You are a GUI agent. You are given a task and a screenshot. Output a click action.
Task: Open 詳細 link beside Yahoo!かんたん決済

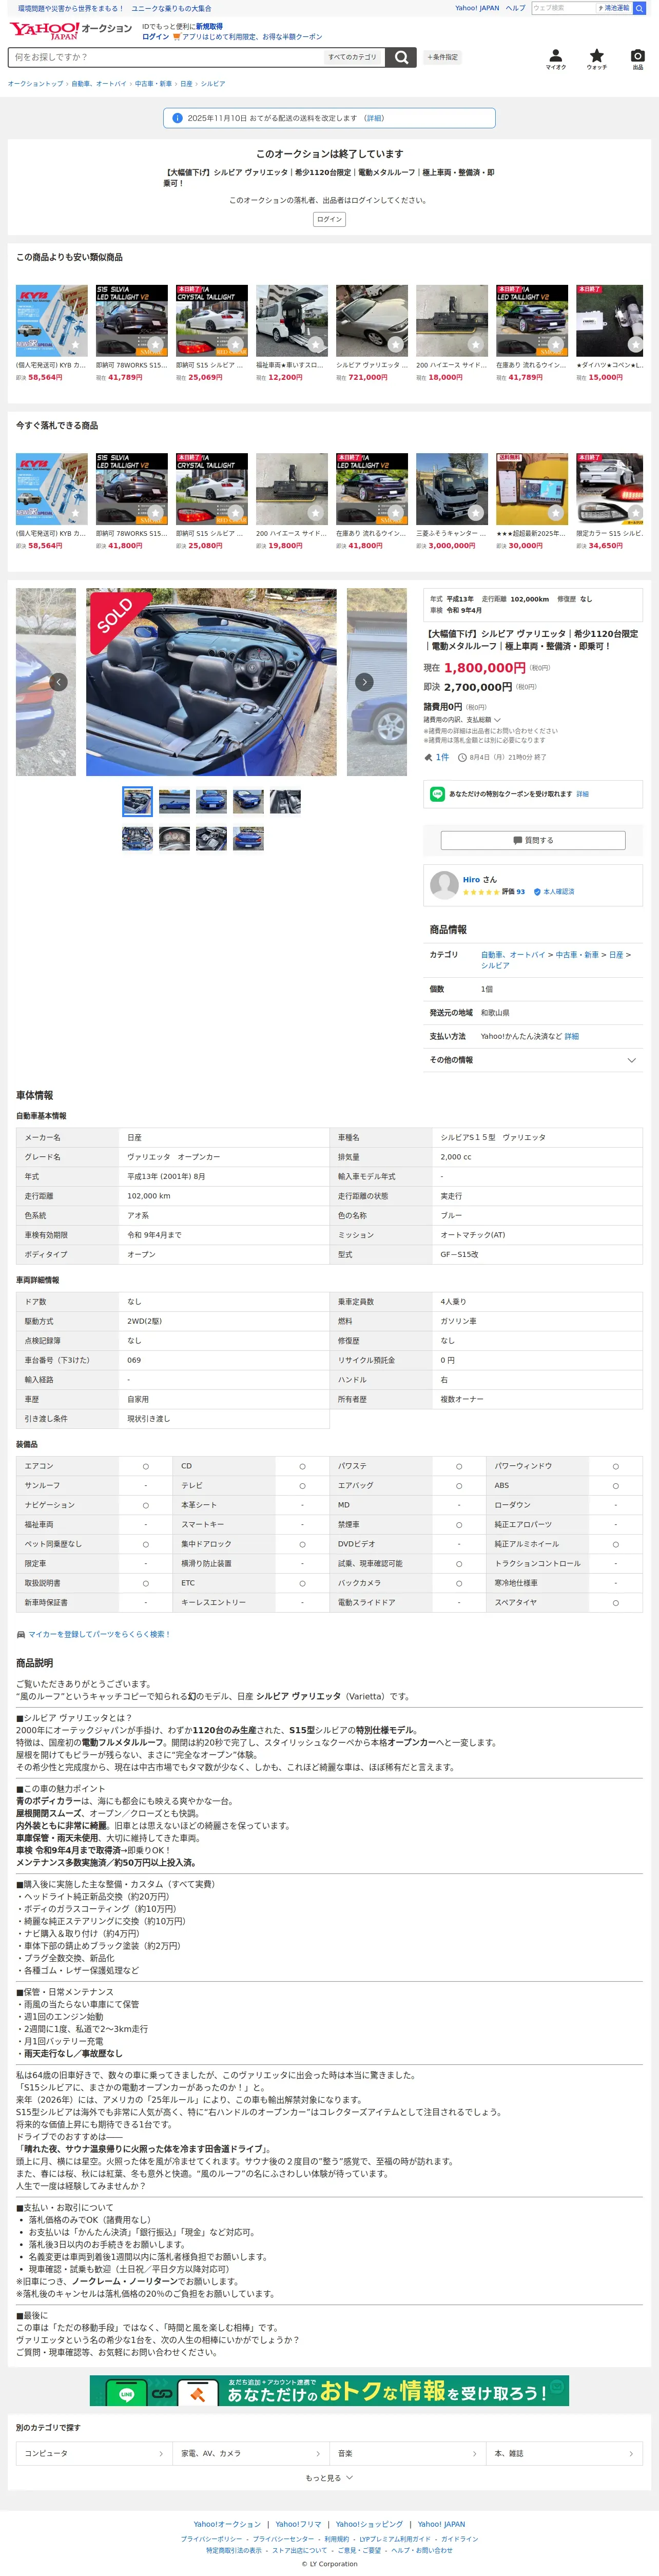coord(572,1036)
